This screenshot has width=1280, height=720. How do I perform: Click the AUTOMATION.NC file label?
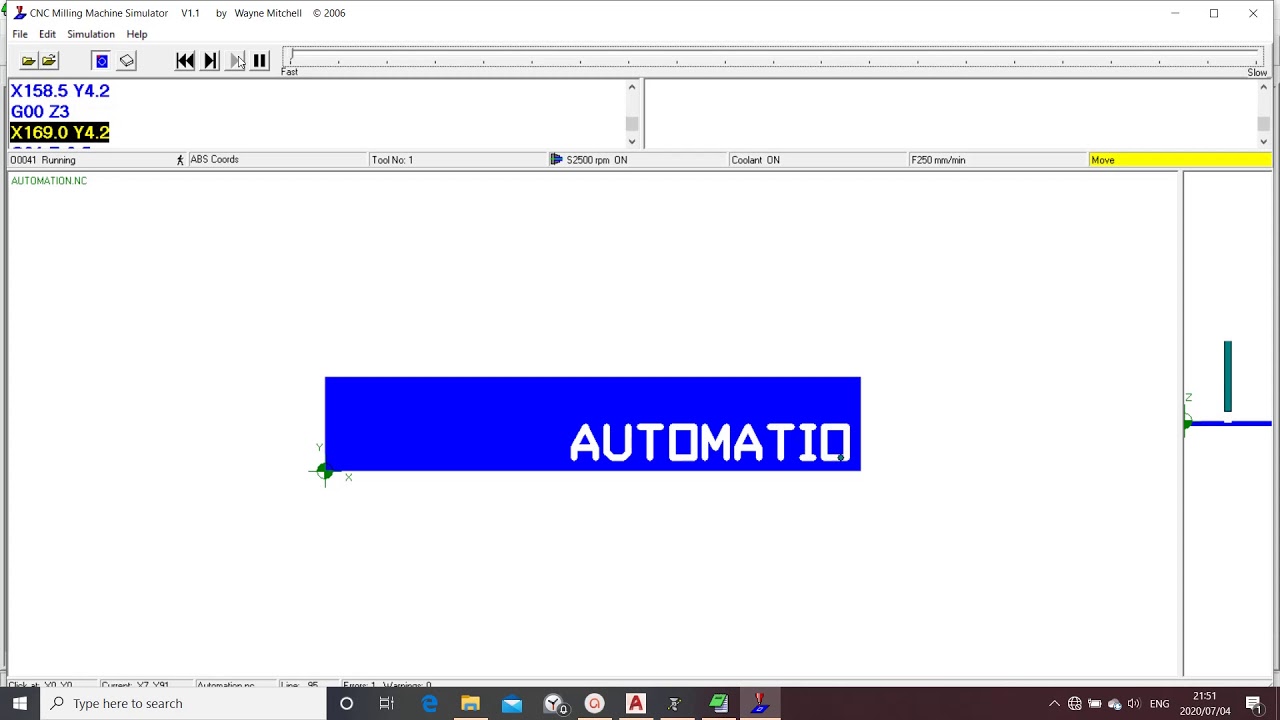click(49, 181)
